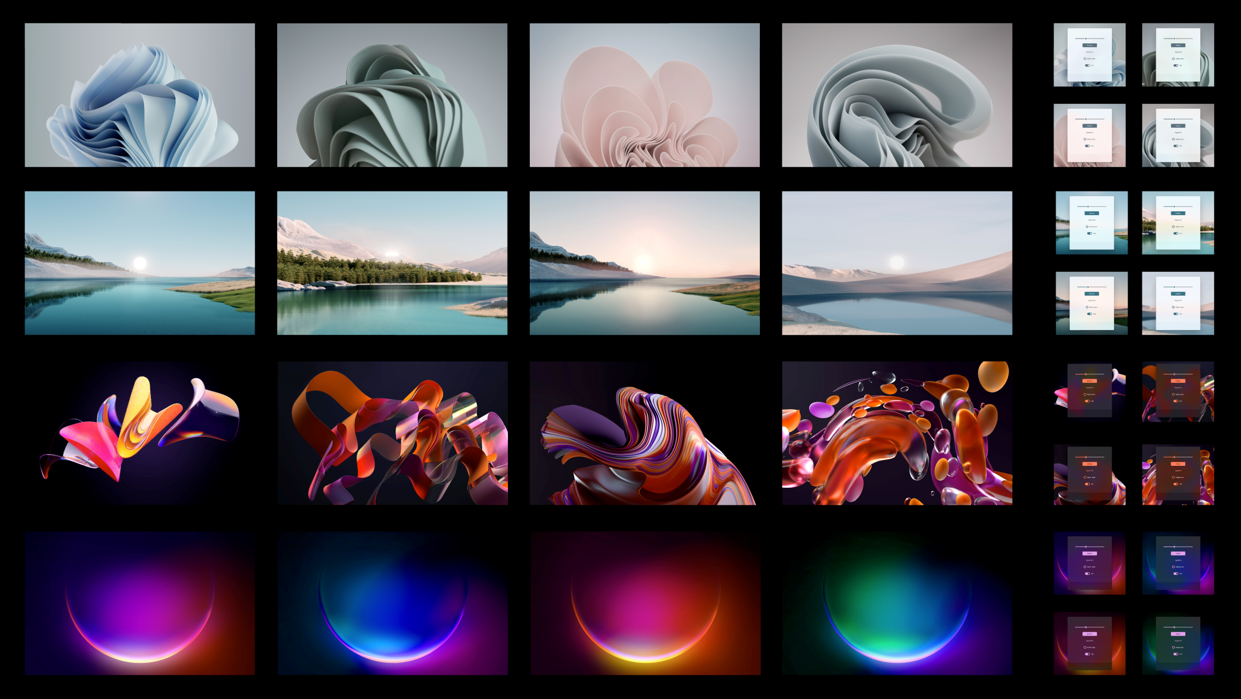The width and height of the screenshot is (1241, 699).
Task: Toggle the switch on the blue bloom preview
Action: click(x=1088, y=66)
